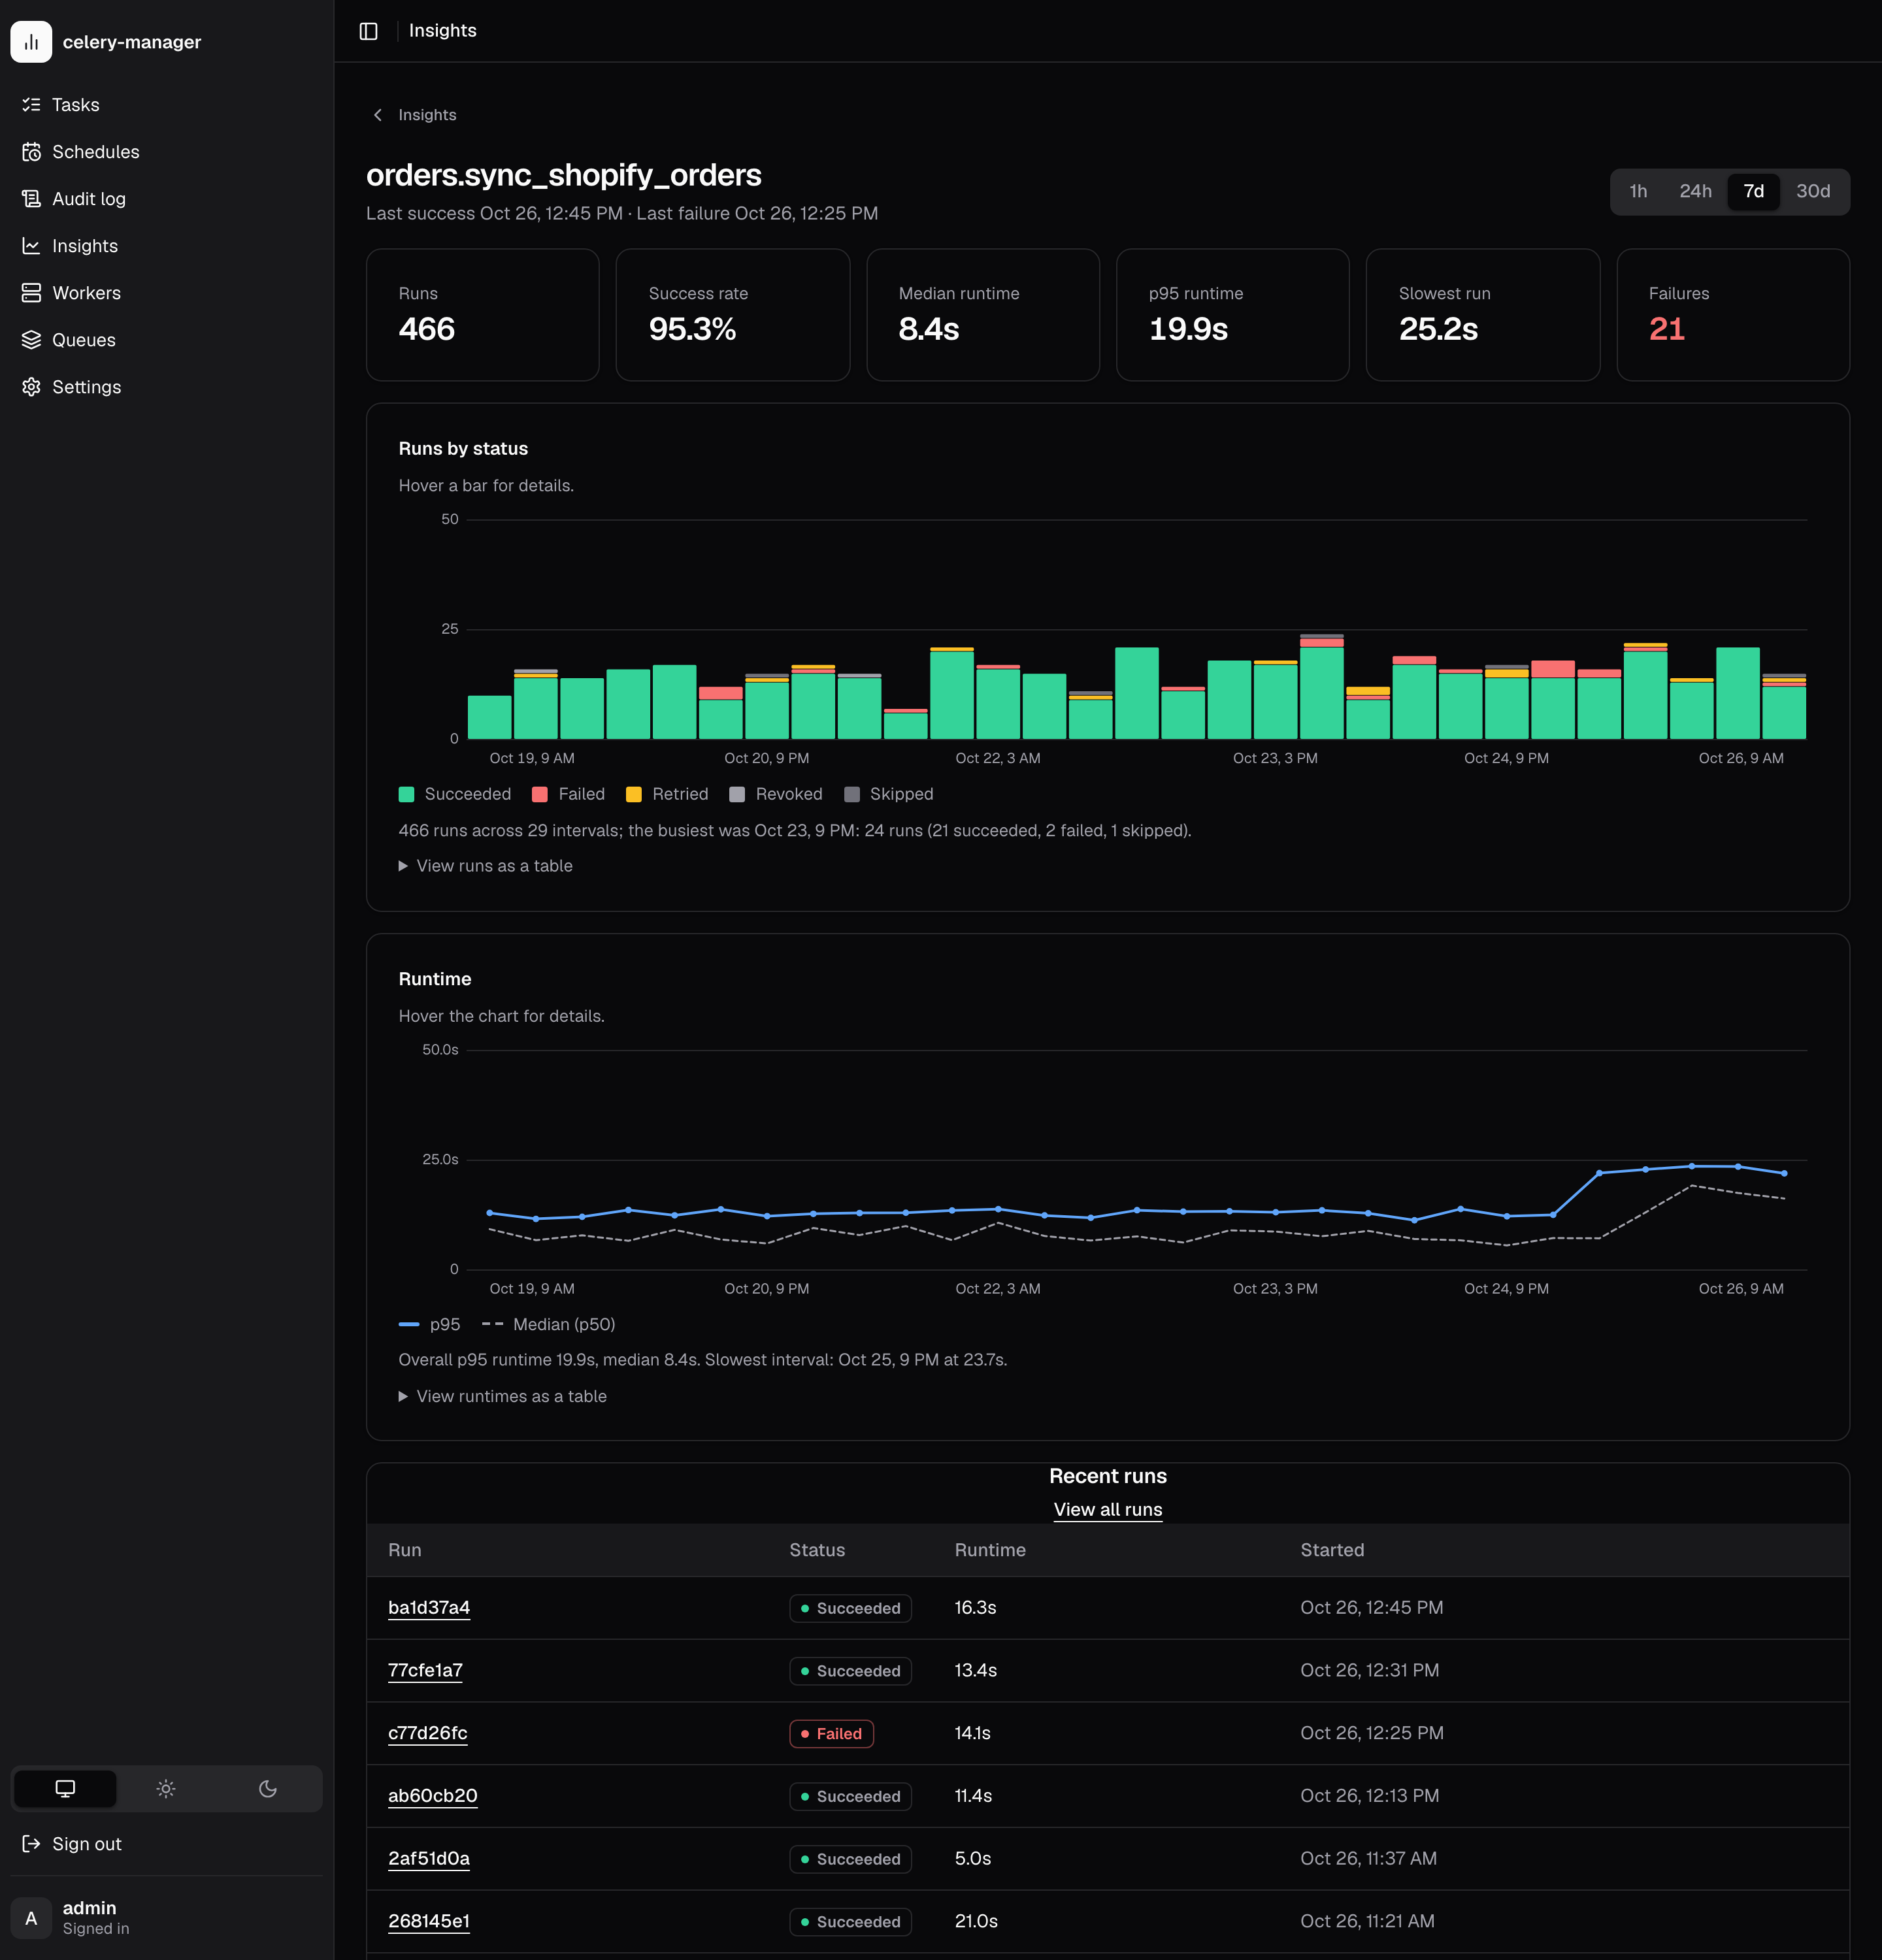Select the 1h time range
This screenshot has width=1882, height=1960.
[x=1638, y=191]
